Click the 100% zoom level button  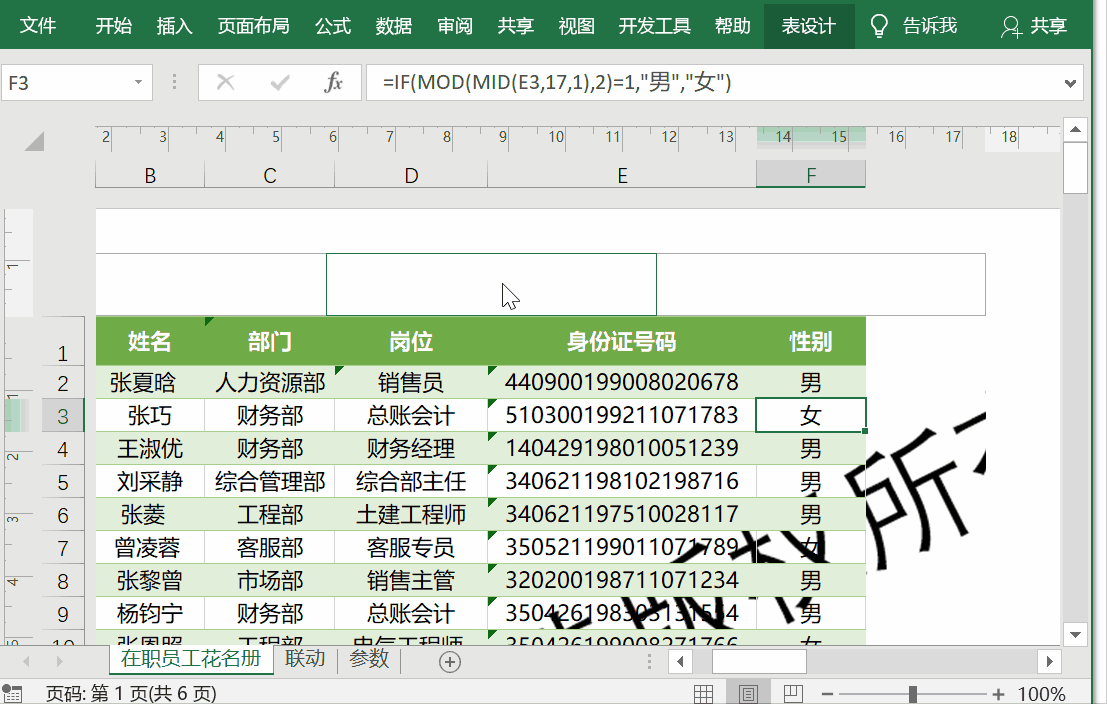coord(1042,692)
